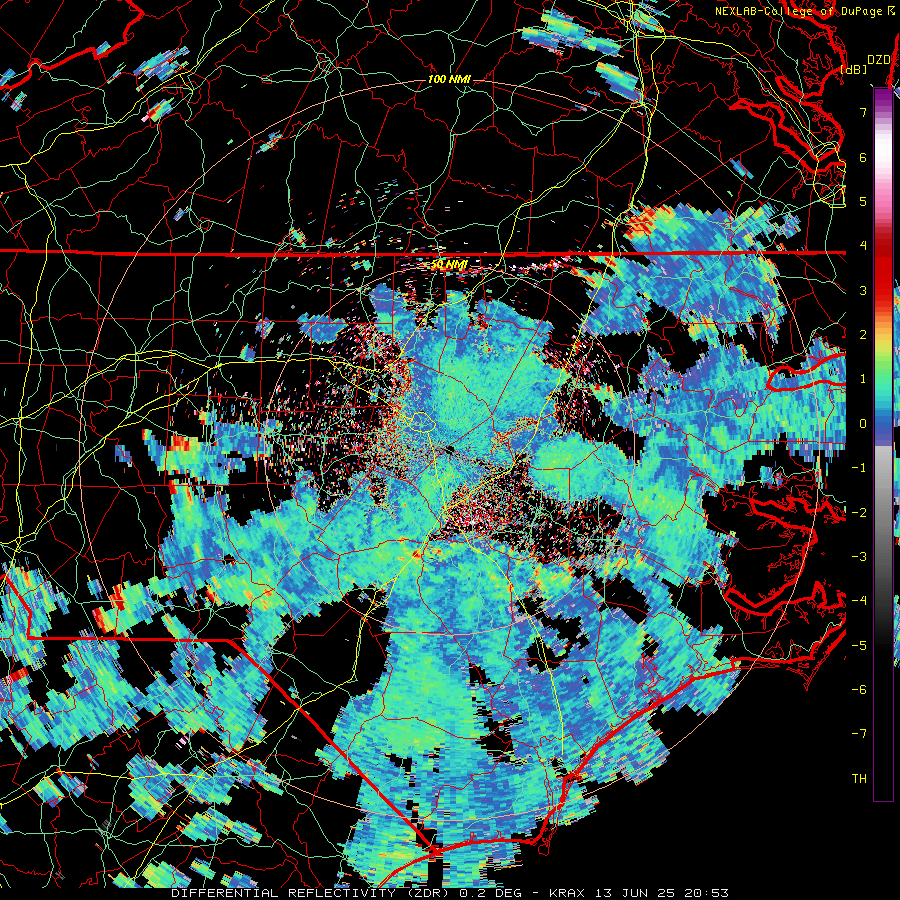This screenshot has width=900, height=900.
Task: Click the "[dB]" unit label above scale
Action: click(x=853, y=69)
